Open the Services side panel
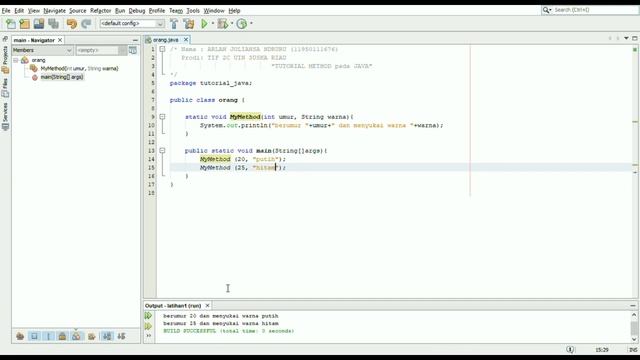The width and height of the screenshot is (640, 360). point(5,116)
